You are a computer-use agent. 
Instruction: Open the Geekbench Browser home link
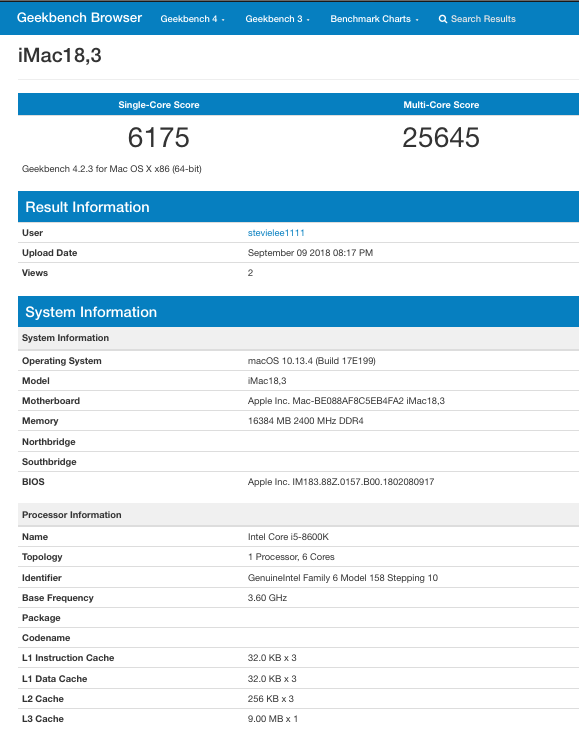[79, 18]
